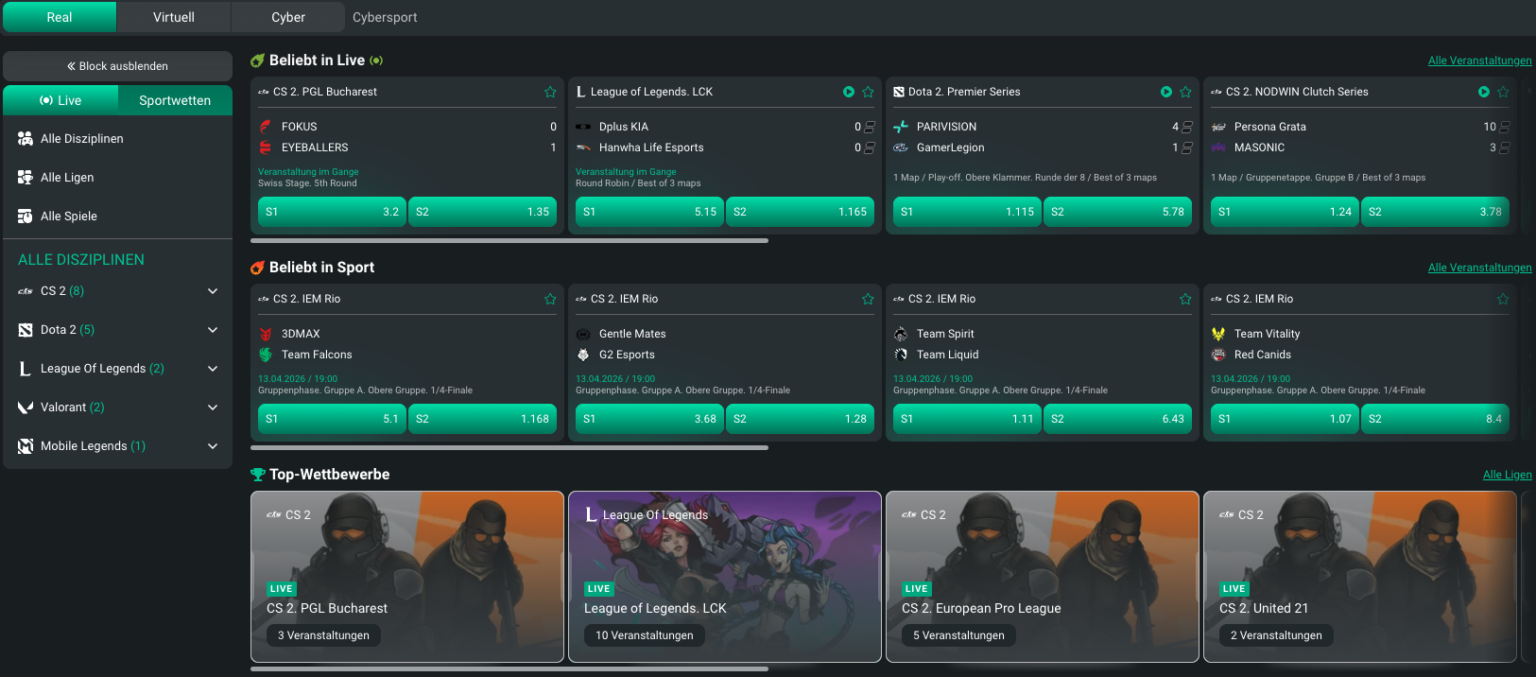Select the Live tab in sidebar

coord(60,101)
